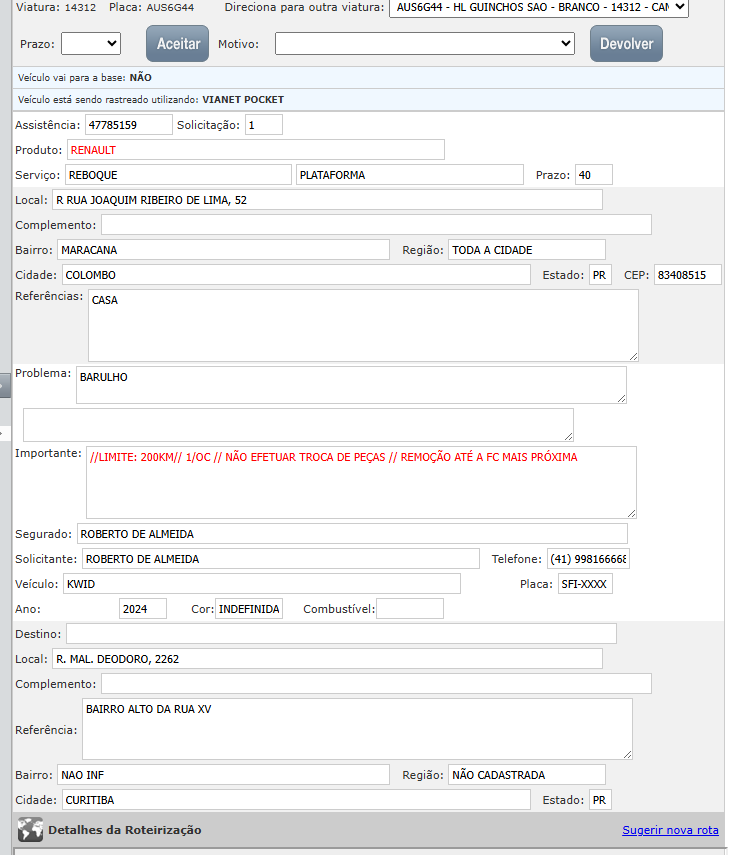Focus the empty Combustível field
This screenshot has height=855, width=736.
point(409,609)
